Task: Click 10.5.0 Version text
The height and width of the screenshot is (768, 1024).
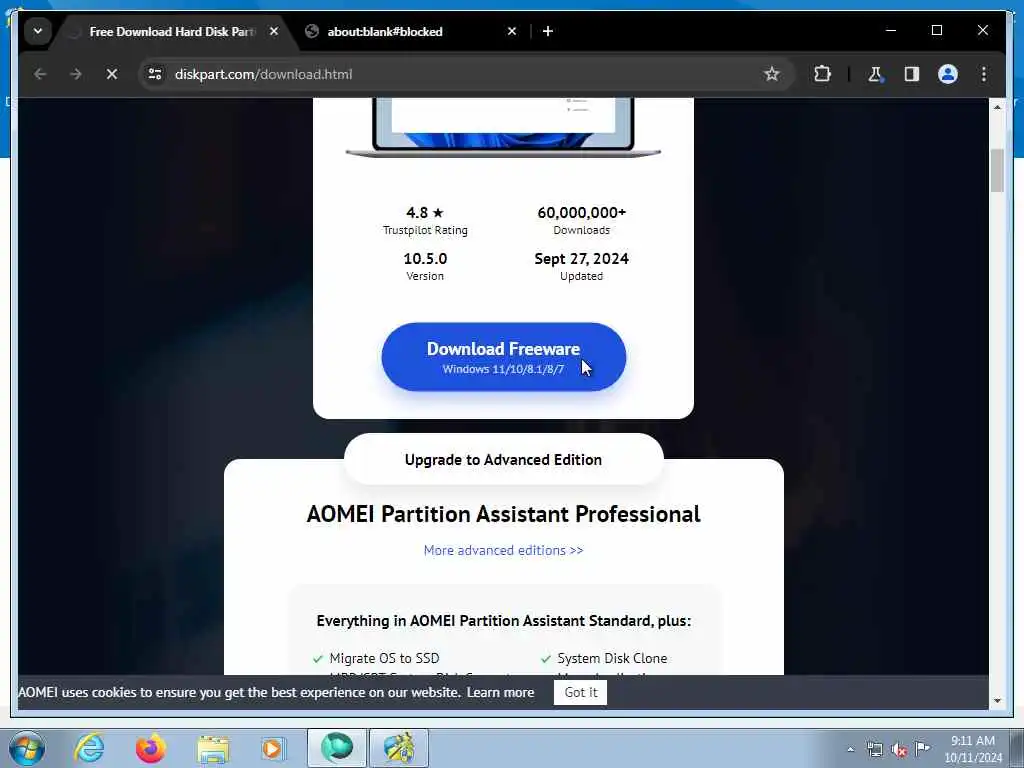Action: 425,266
